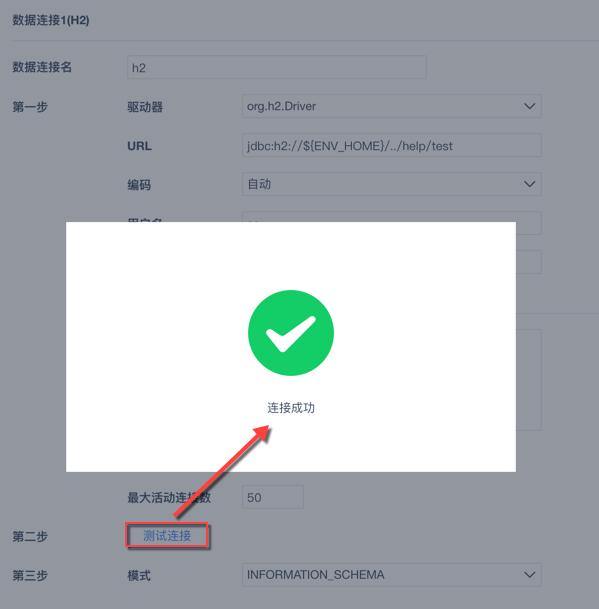Open the 模式 INFORMATION_SCHEMA dropdown
The height and width of the screenshot is (609, 599).
[x=392, y=574]
